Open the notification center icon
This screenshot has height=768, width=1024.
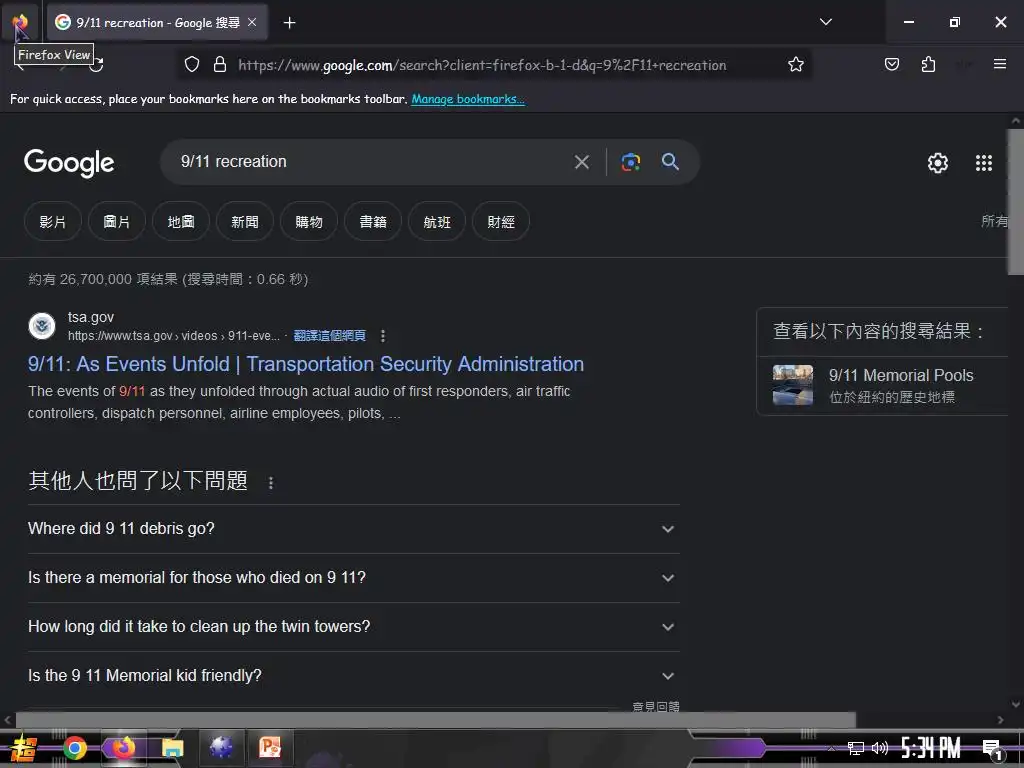pyautogui.click(x=992, y=748)
